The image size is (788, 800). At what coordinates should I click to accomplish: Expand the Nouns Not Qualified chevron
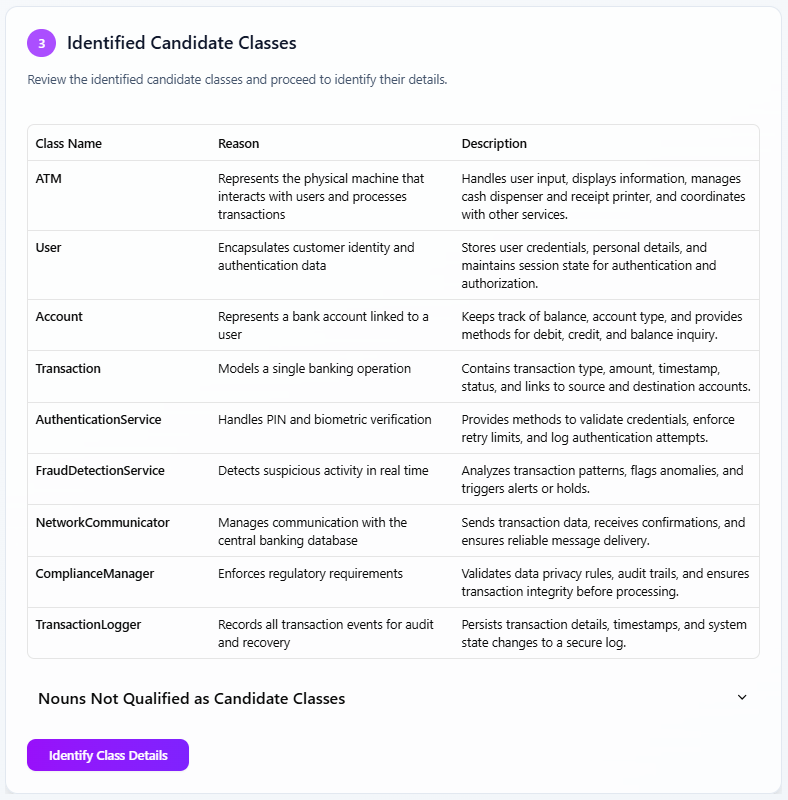click(x=742, y=698)
